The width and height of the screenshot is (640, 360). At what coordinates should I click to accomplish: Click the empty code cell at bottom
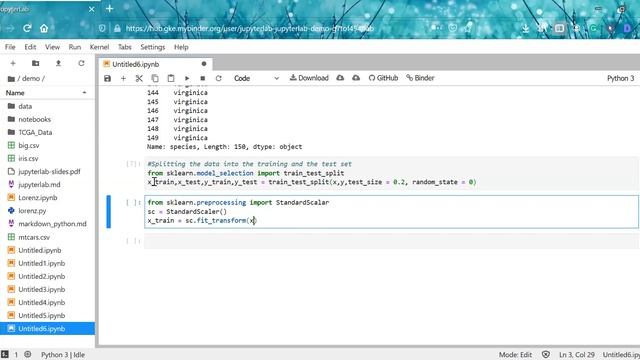391,241
